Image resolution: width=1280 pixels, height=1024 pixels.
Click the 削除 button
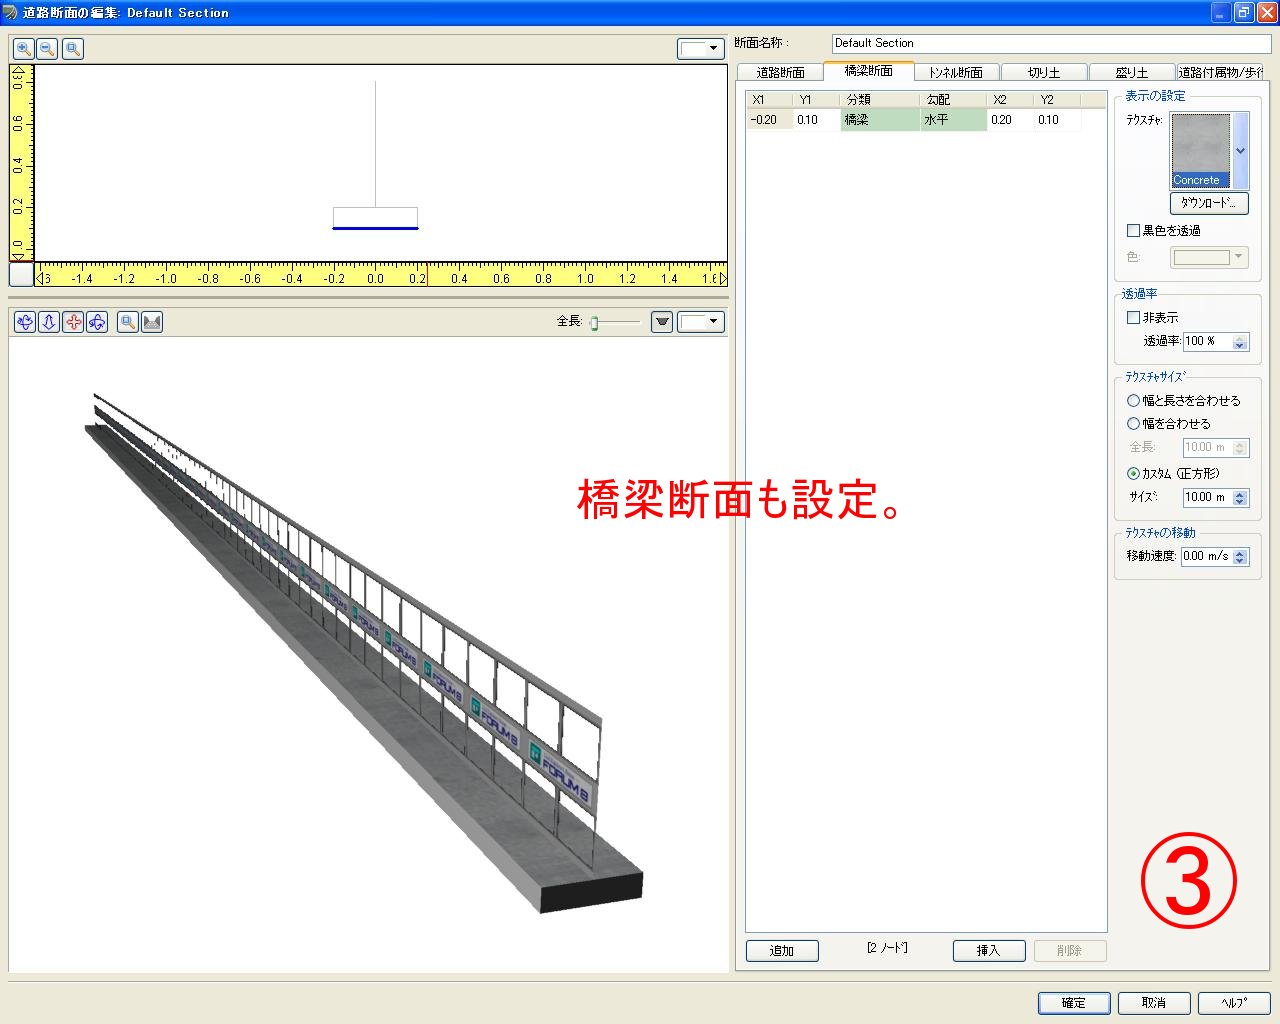point(1069,951)
